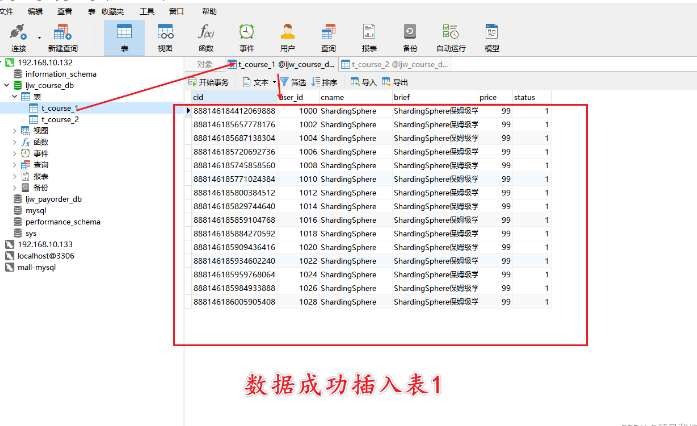This screenshot has width=697, height=426.
Task: Open the Text view dropdown
Action: (x=260, y=82)
